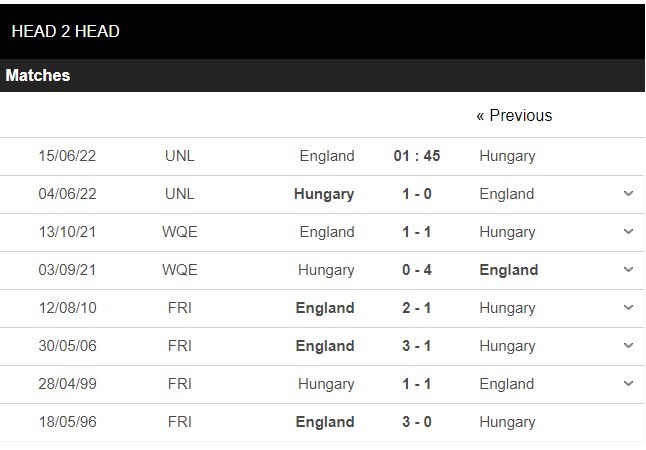This screenshot has height=450, width=646.
Task: Click WQE label on the 13/10/21 row
Action: [x=180, y=232]
